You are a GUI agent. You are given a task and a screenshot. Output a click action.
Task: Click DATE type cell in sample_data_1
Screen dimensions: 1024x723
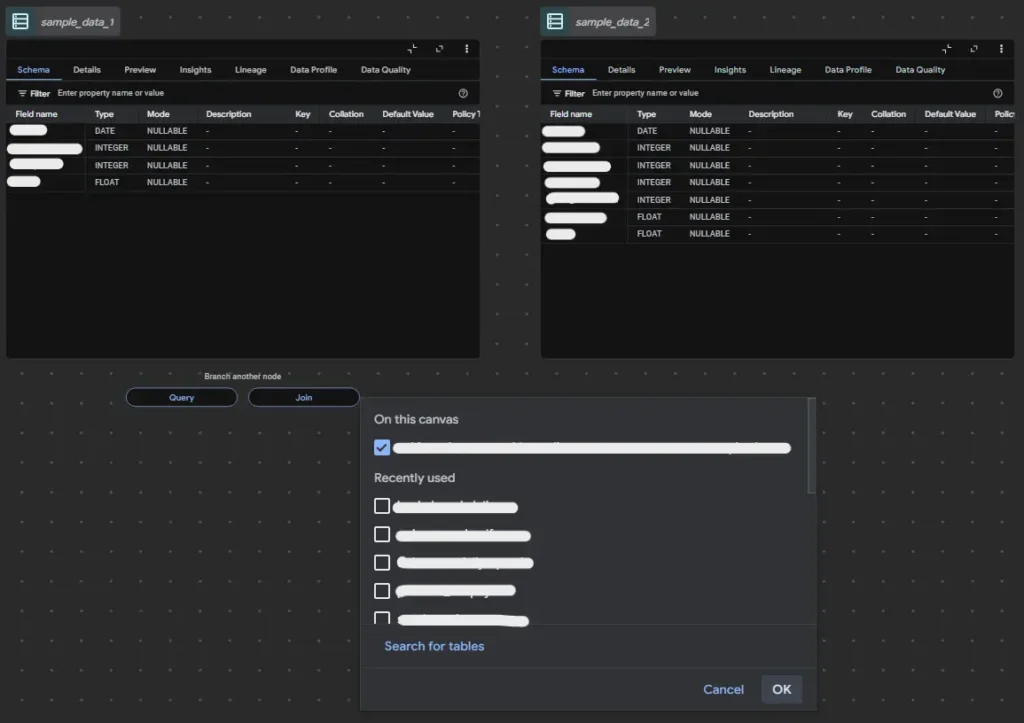coord(104,131)
